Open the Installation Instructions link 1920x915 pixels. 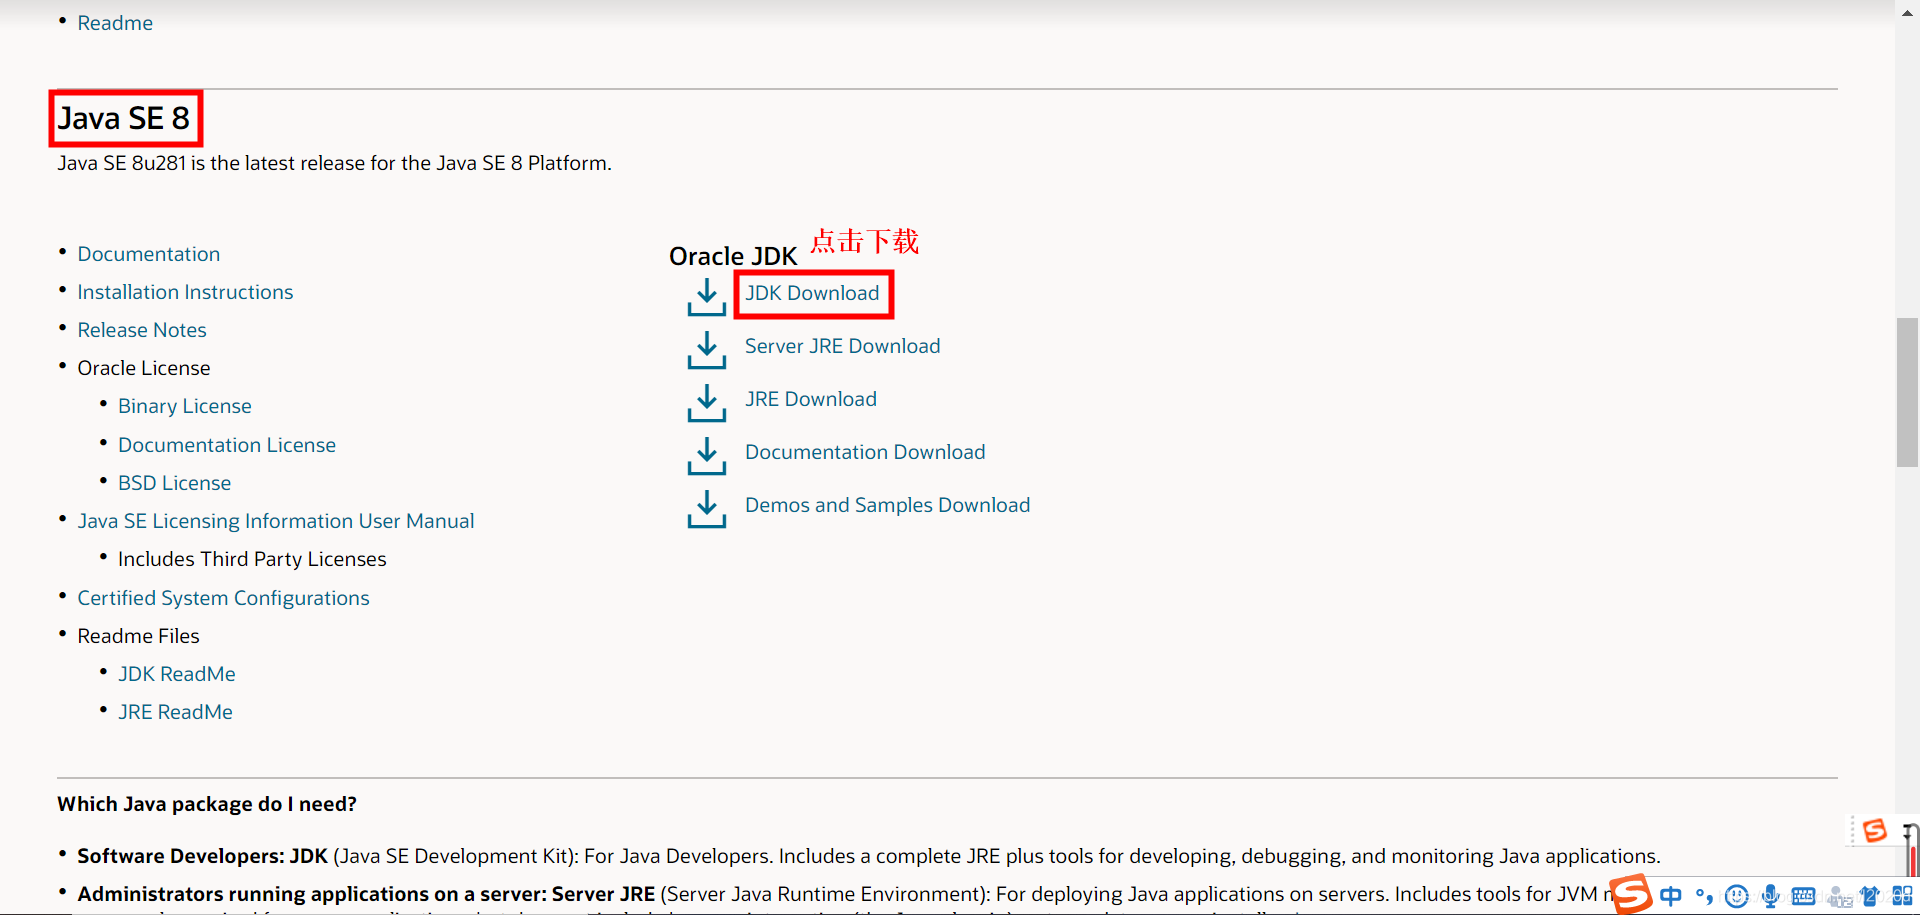pyautogui.click(x=185, y=292)
